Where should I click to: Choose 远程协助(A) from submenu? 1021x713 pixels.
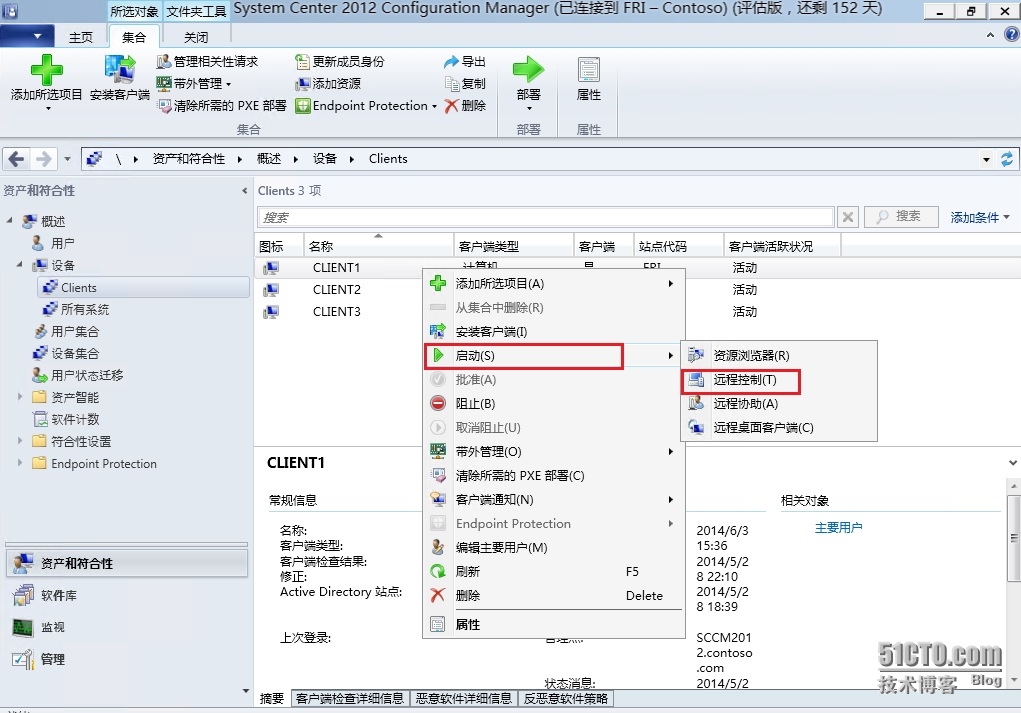(779, 404)
